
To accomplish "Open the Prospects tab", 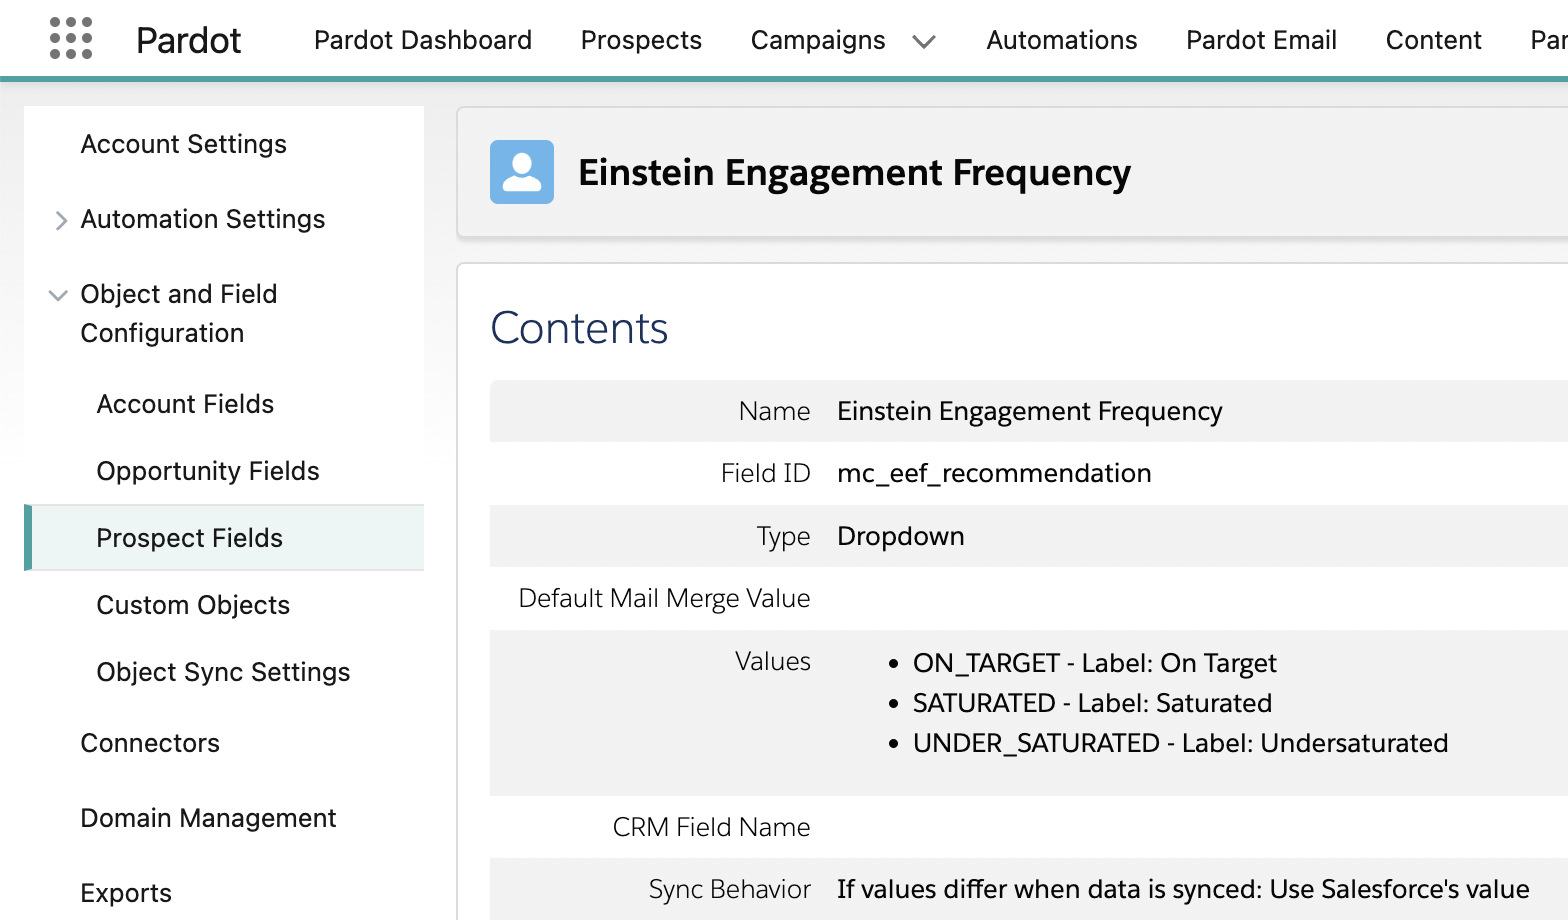I will (641, 40).
